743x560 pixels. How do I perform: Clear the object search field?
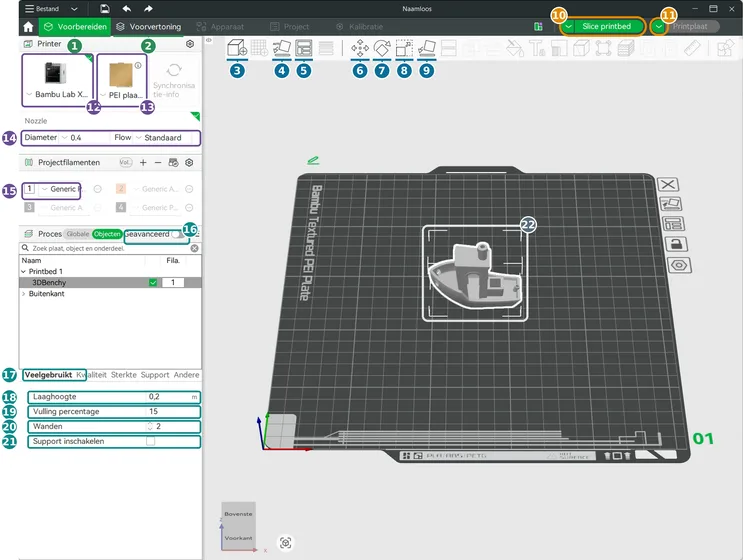pyautogui.click(x=194, y=248)
